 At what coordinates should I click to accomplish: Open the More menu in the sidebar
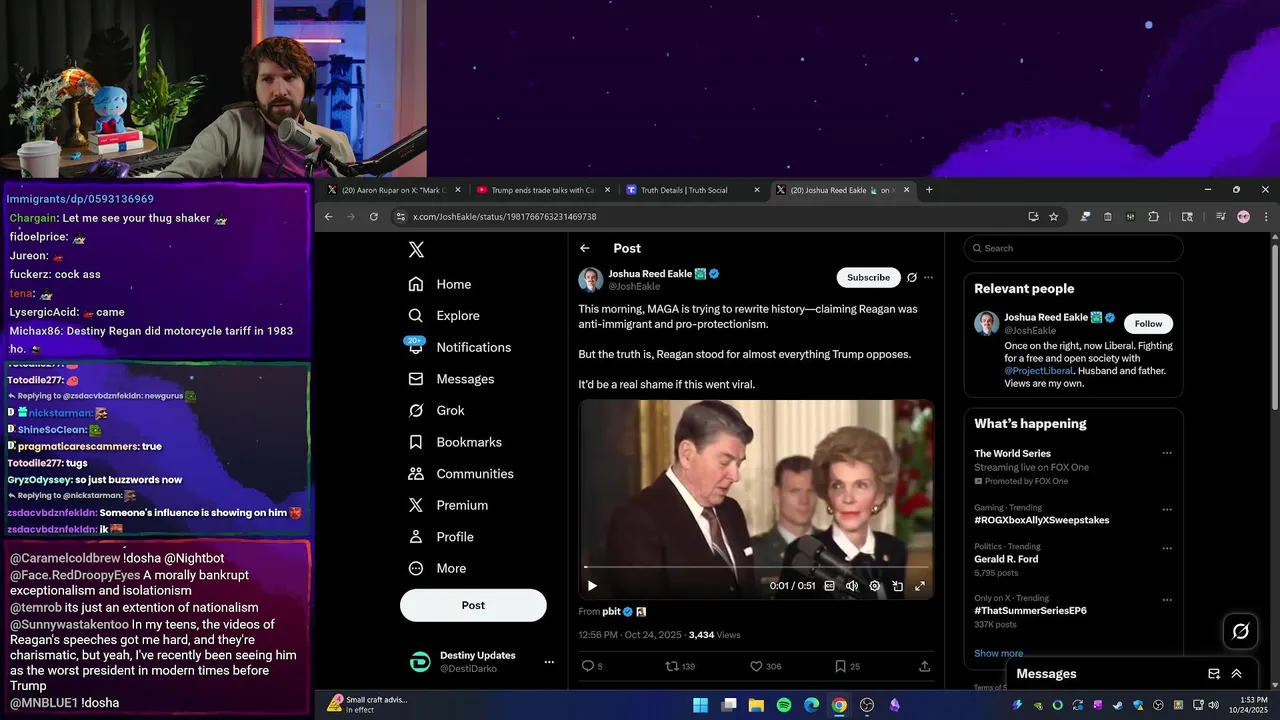pyautogui.click(x=437, y=568)
